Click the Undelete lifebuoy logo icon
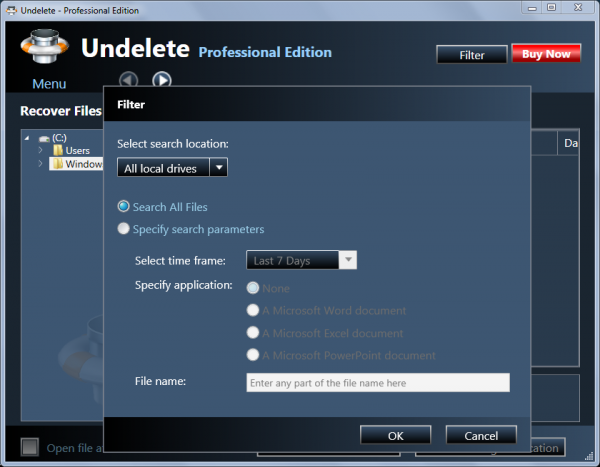The height and width of the screenshot is (467, 600). tap(45, 46)
